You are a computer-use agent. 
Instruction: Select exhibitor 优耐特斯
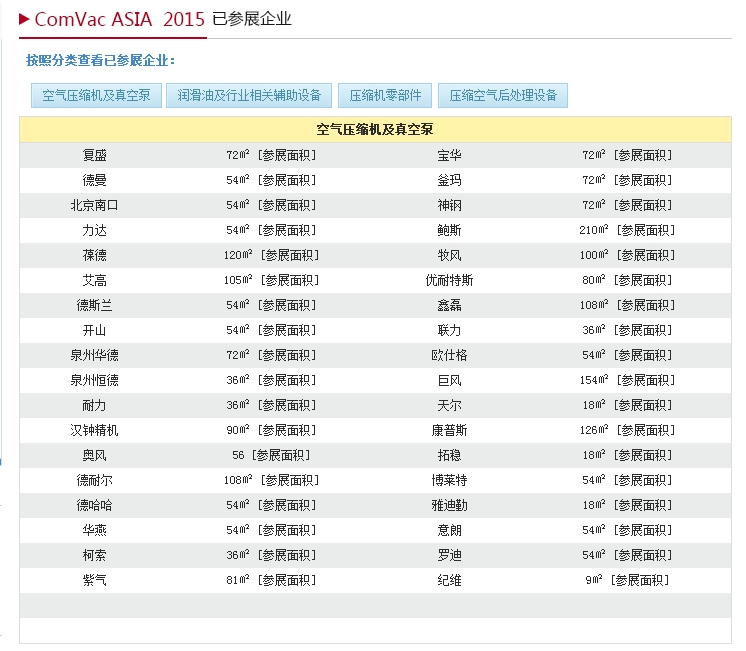coord(449,280)
